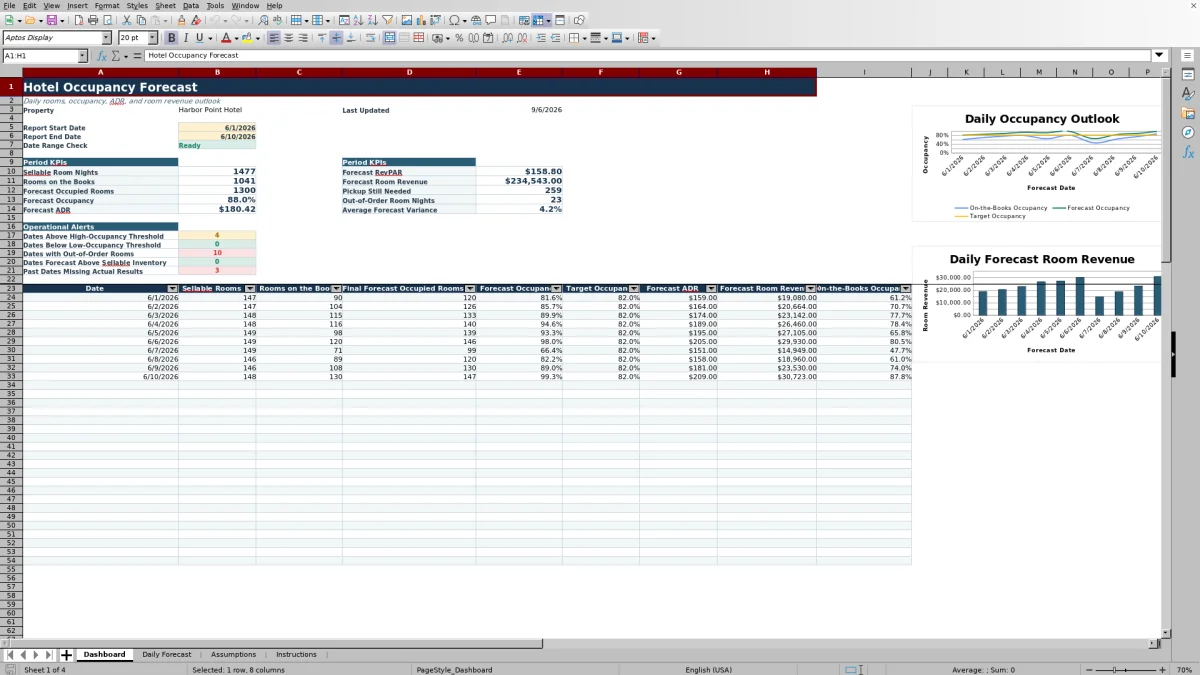Click the Background Color highlight swatch

245,38
